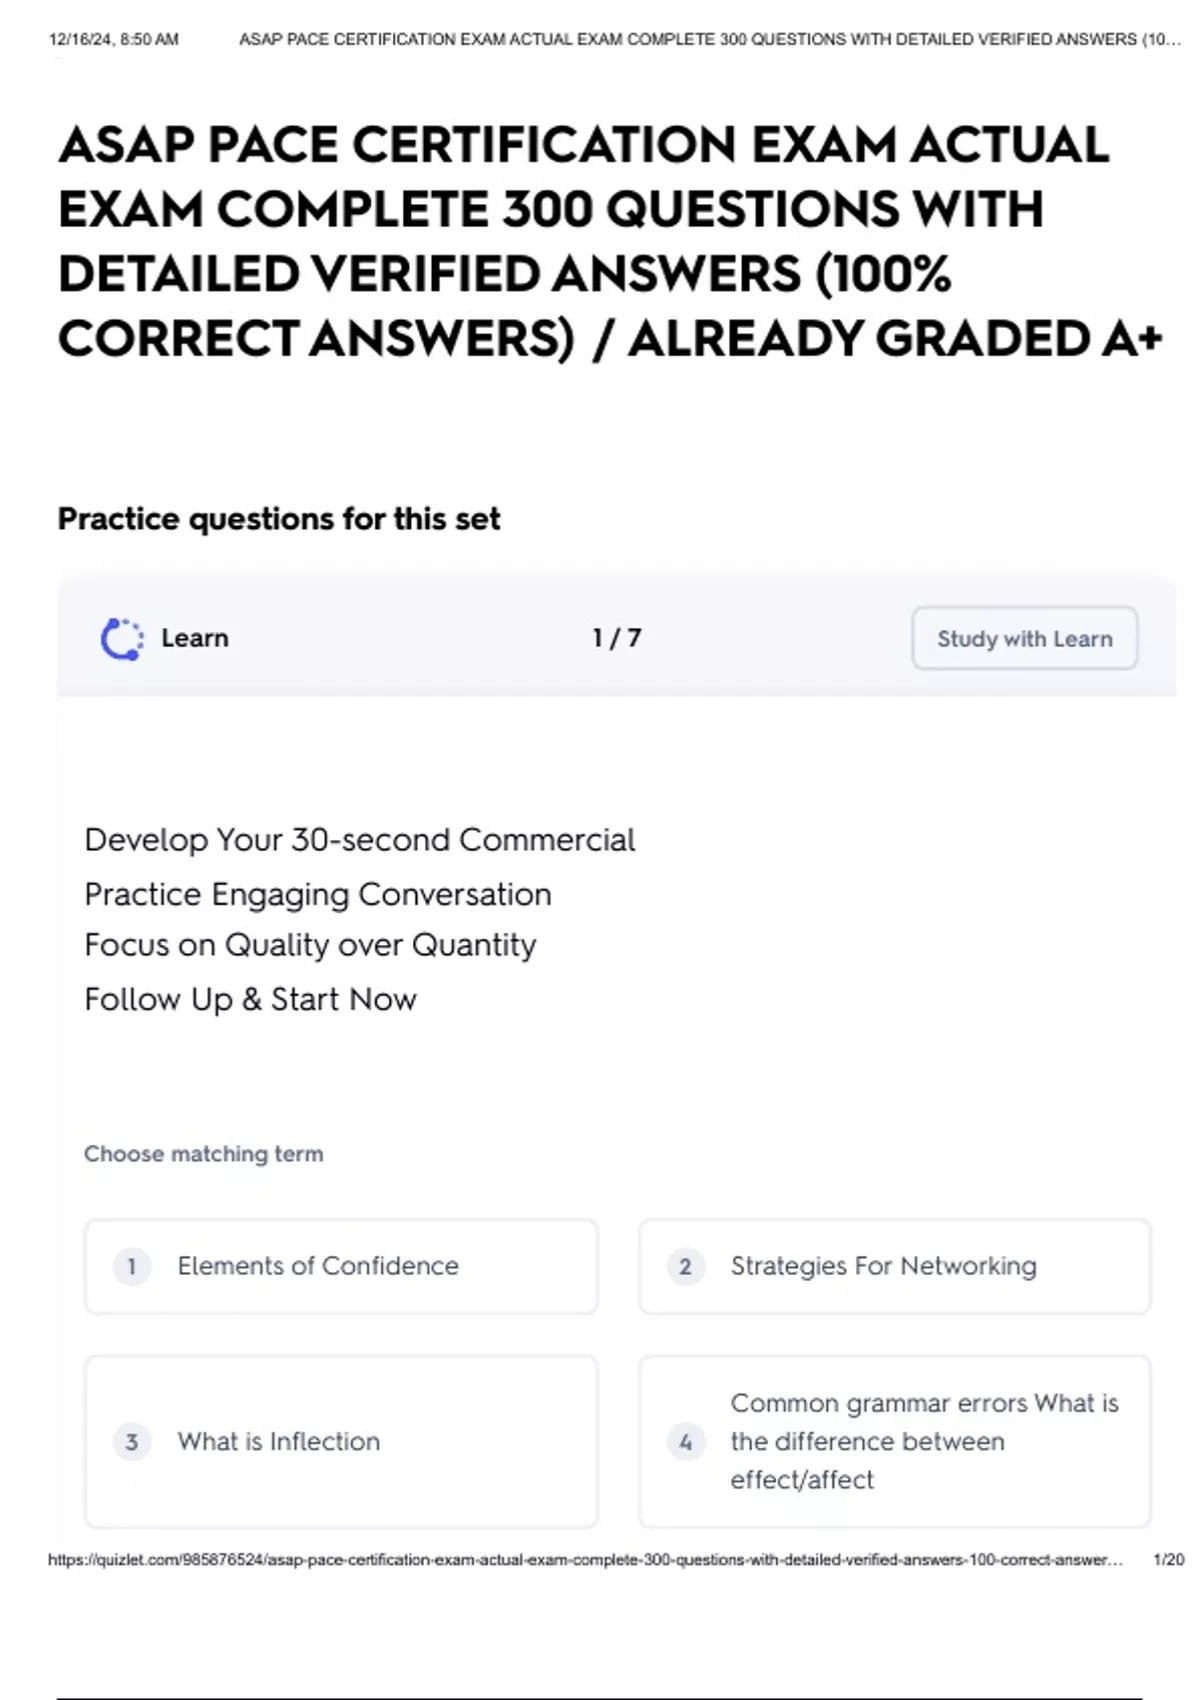1200x1700 pixels.
Task: Open the quizlet.com URL in the footer
Action: click(585, 1560)
